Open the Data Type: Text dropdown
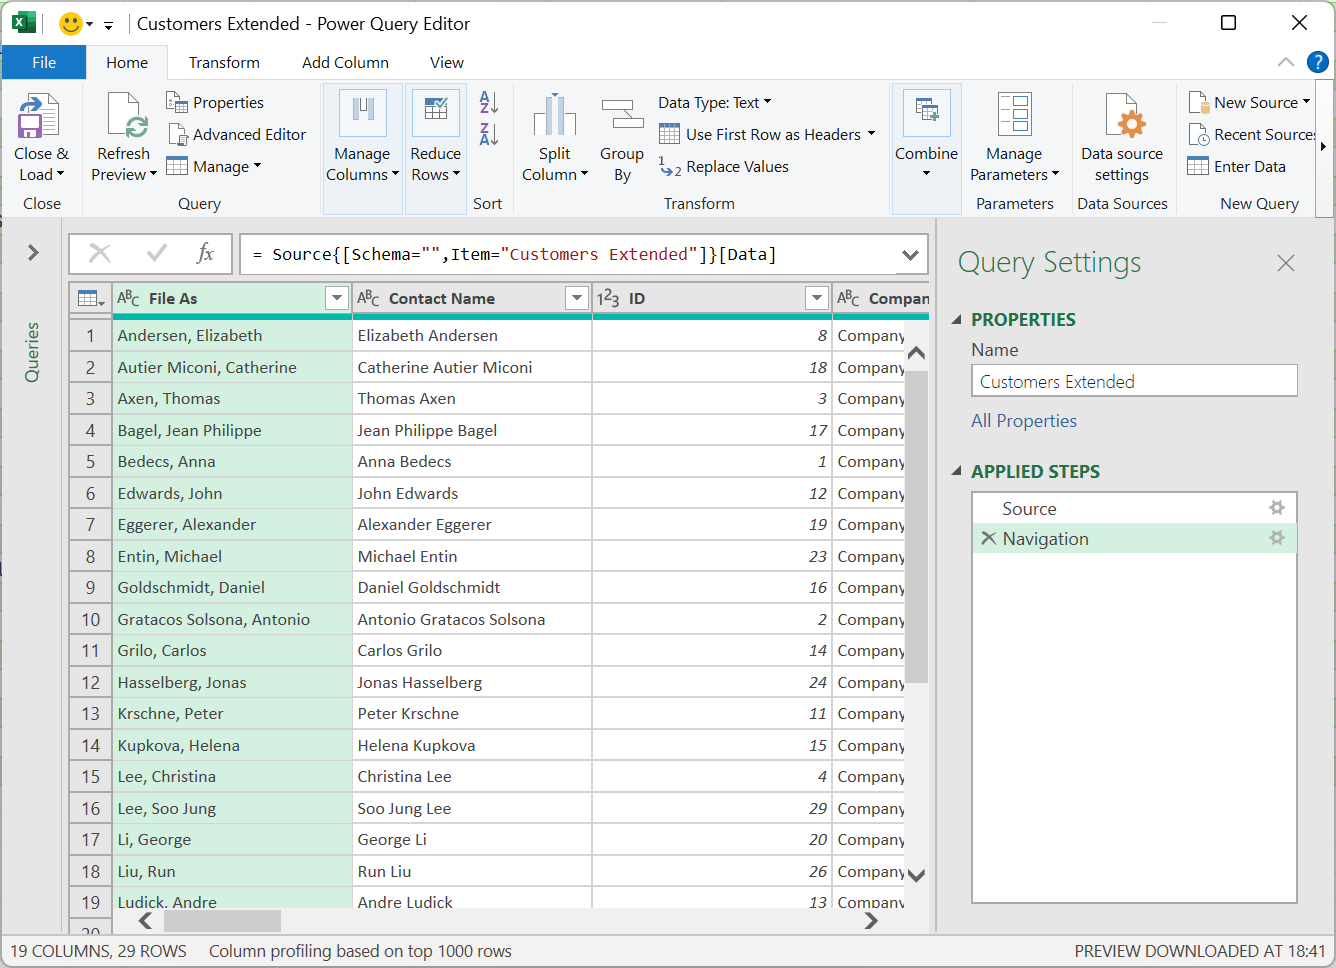The height and width of the screenshot is (968, 1336). (715, 103)
